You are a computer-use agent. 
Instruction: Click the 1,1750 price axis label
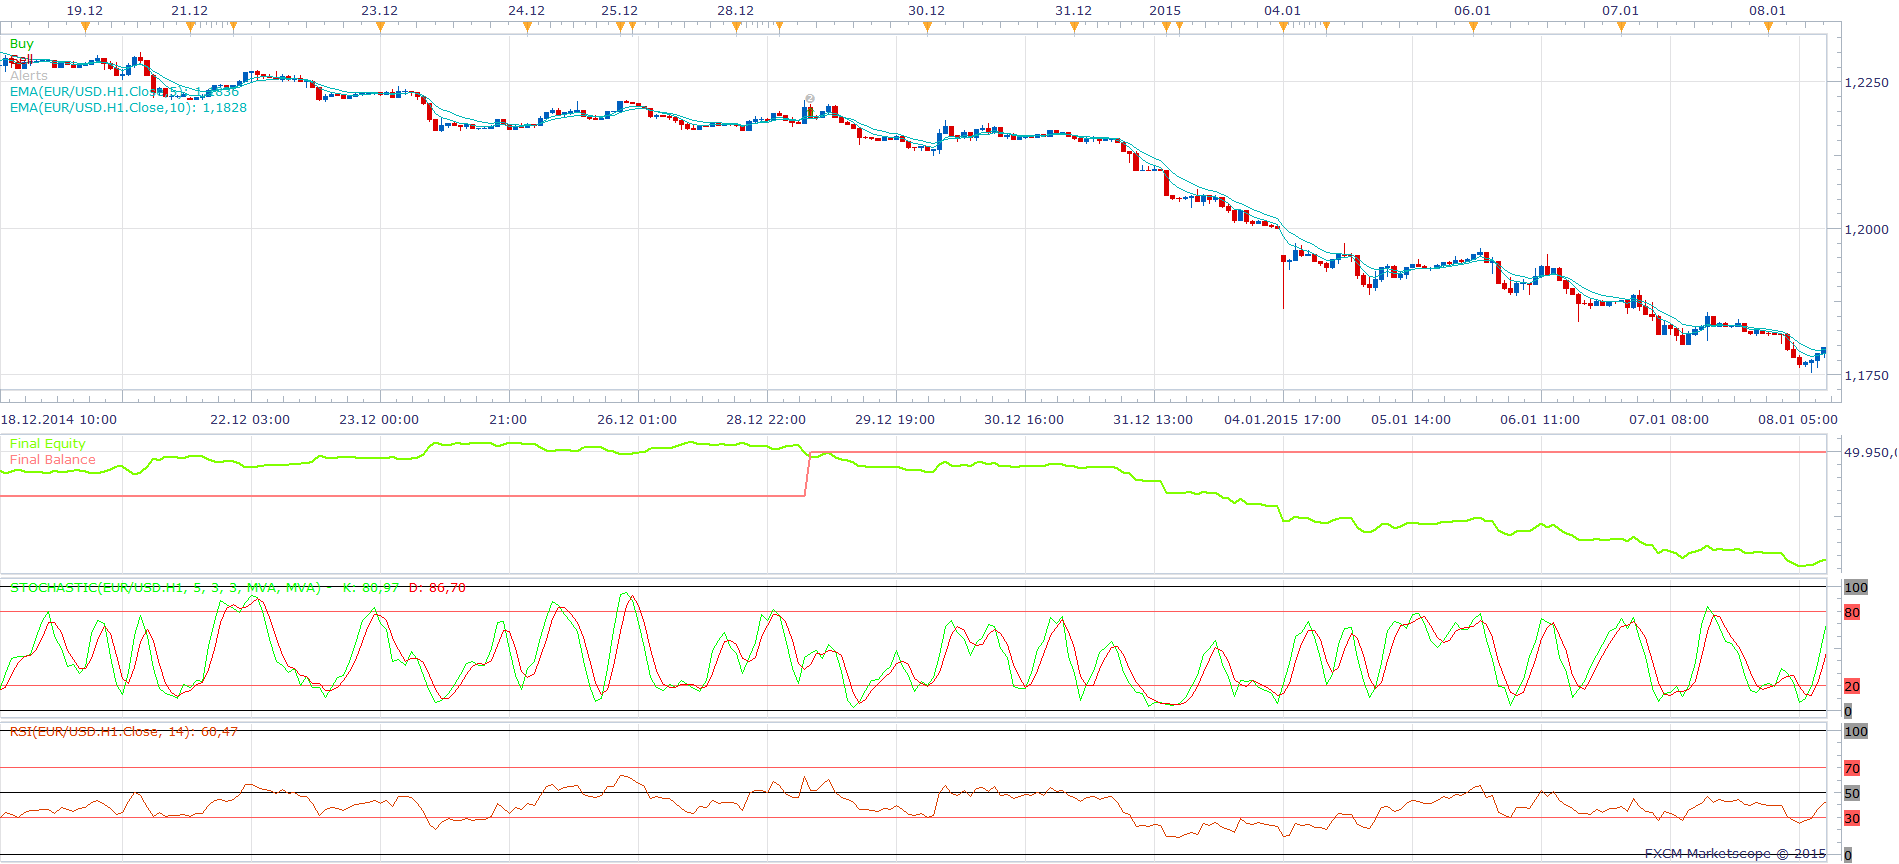point(1866,376)
